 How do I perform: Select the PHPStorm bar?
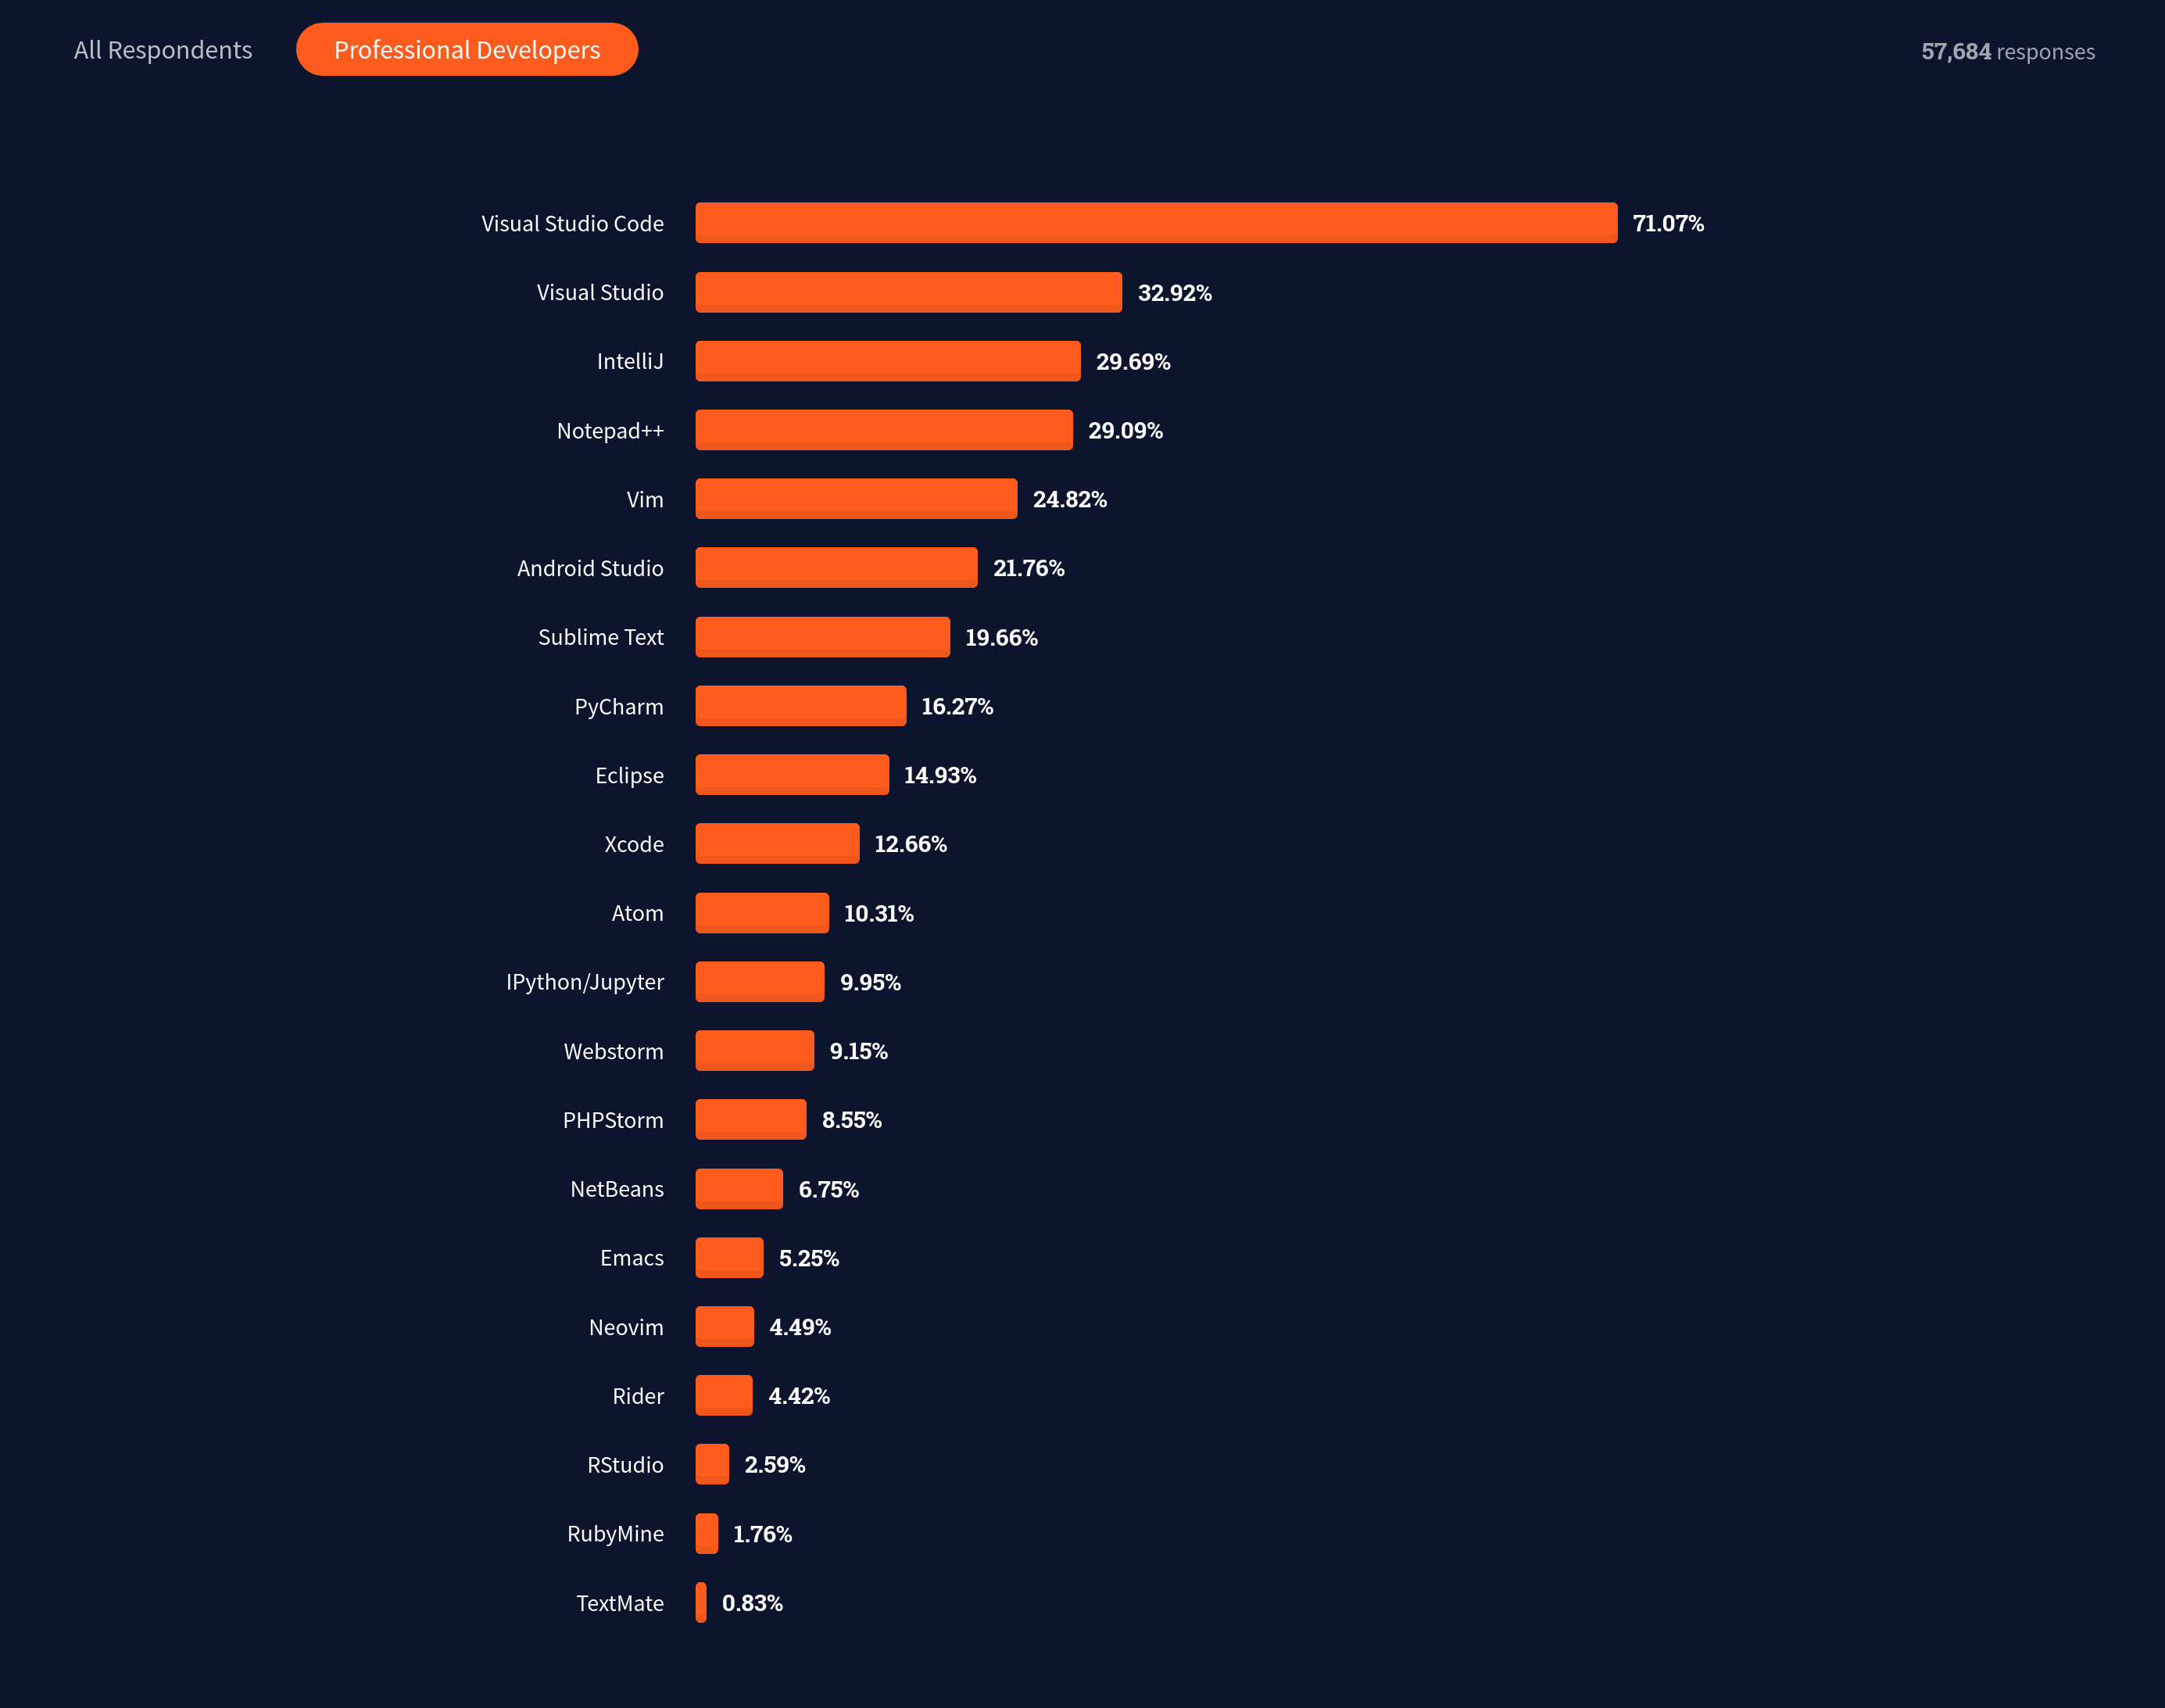click(750, 1120)
